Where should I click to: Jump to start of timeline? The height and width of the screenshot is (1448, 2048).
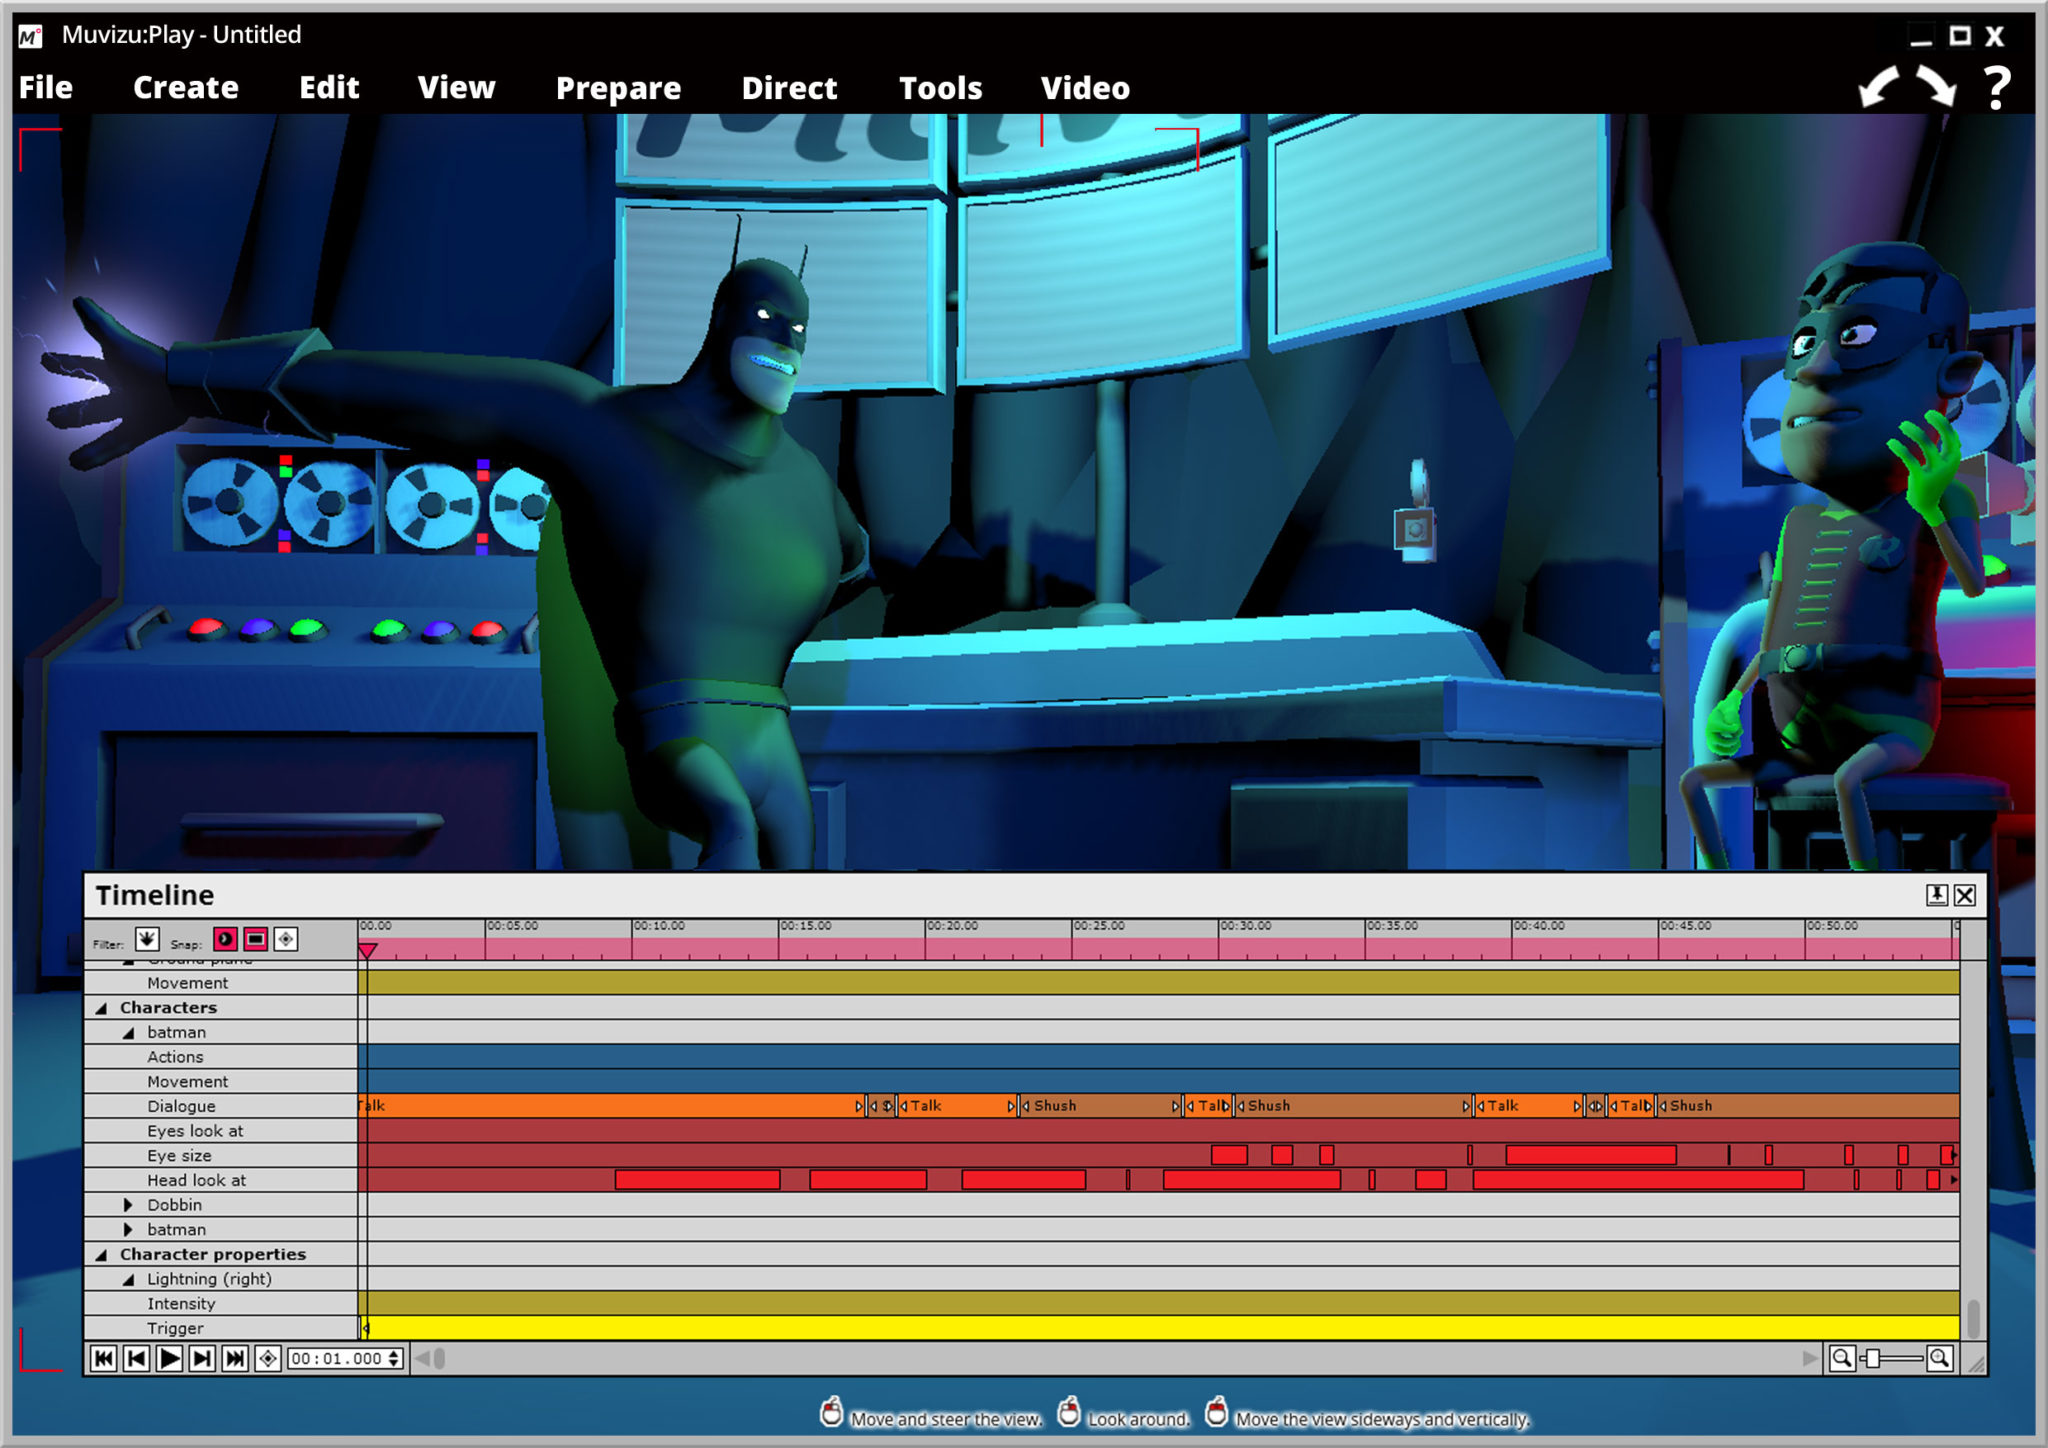(103, 1358)
